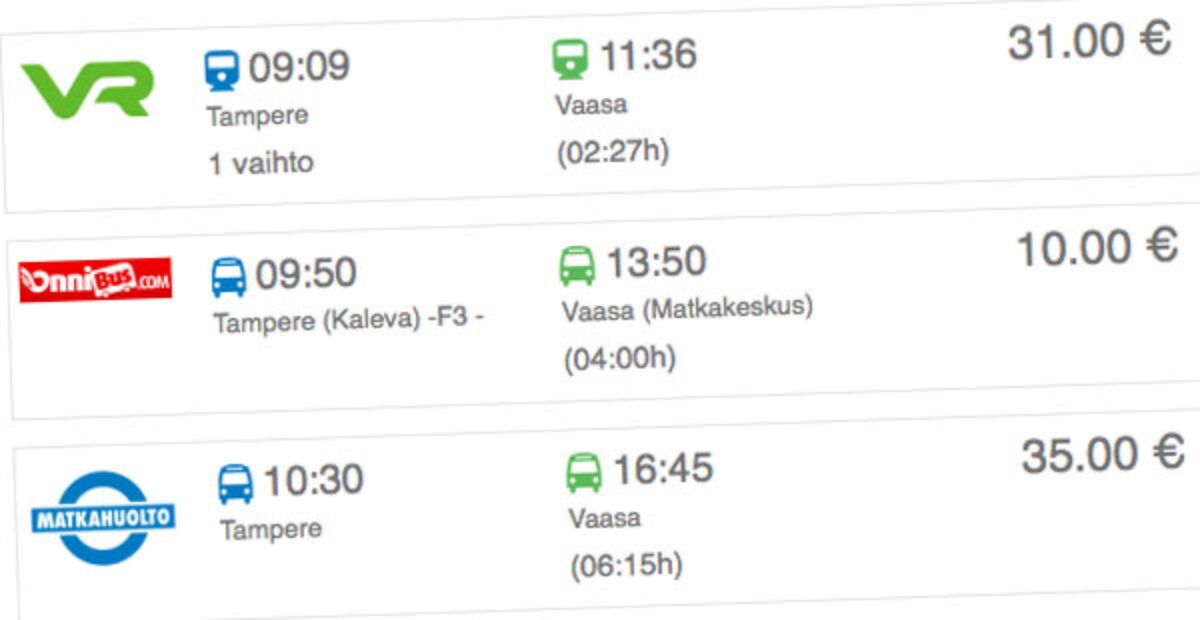This screenshot has width=1200, height=620.
Task: Click green bus icon beside 13:50
Action: click(x=577, y=265)
